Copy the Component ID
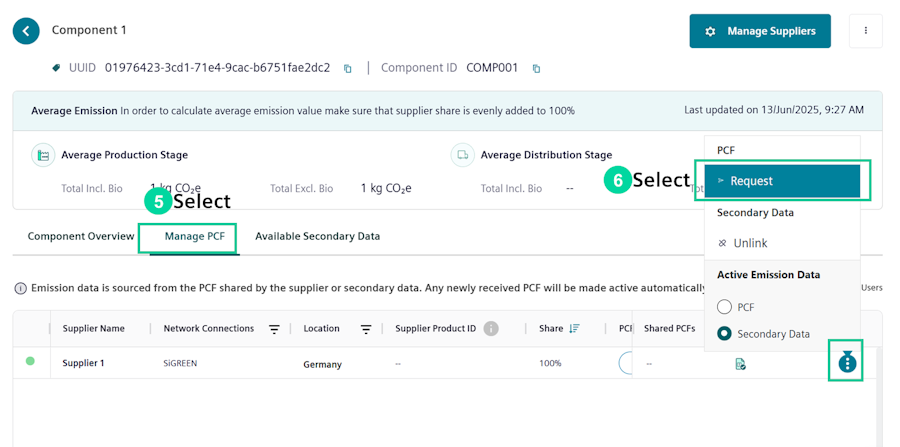 (536, 69)
